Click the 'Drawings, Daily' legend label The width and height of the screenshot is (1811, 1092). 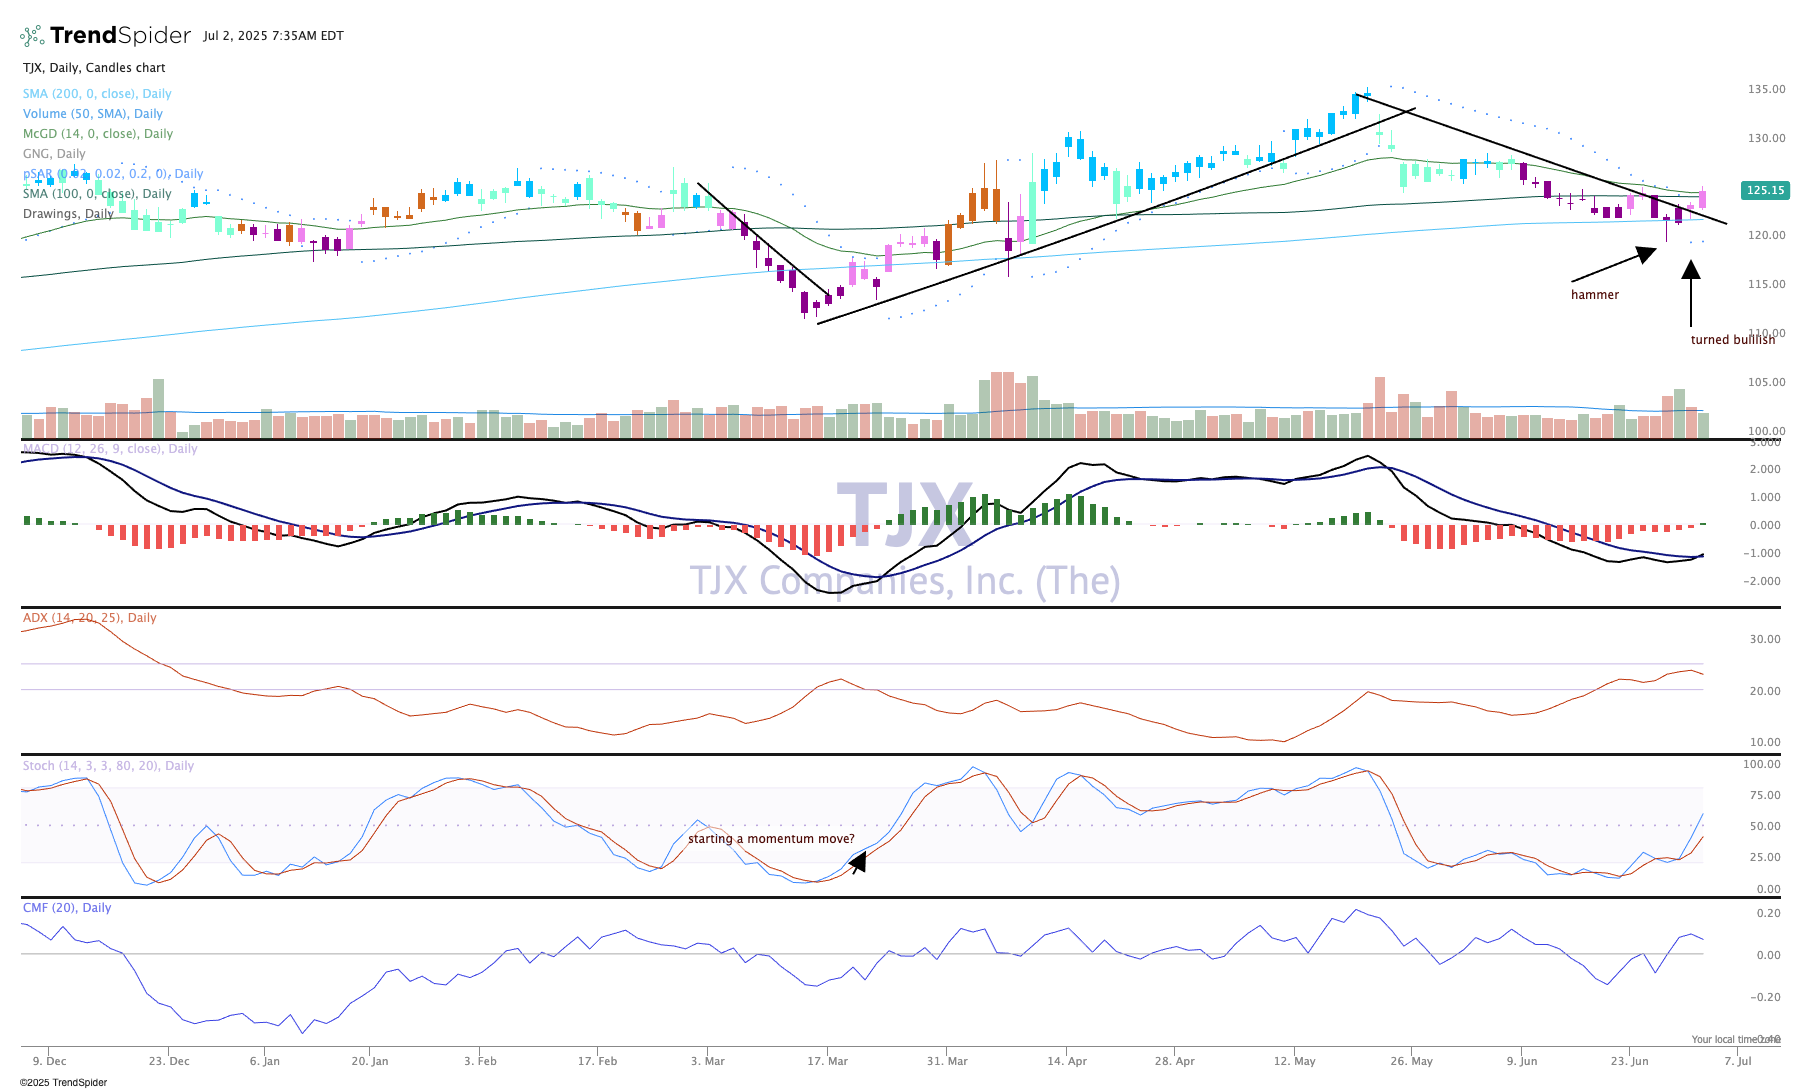coord(68,214)
